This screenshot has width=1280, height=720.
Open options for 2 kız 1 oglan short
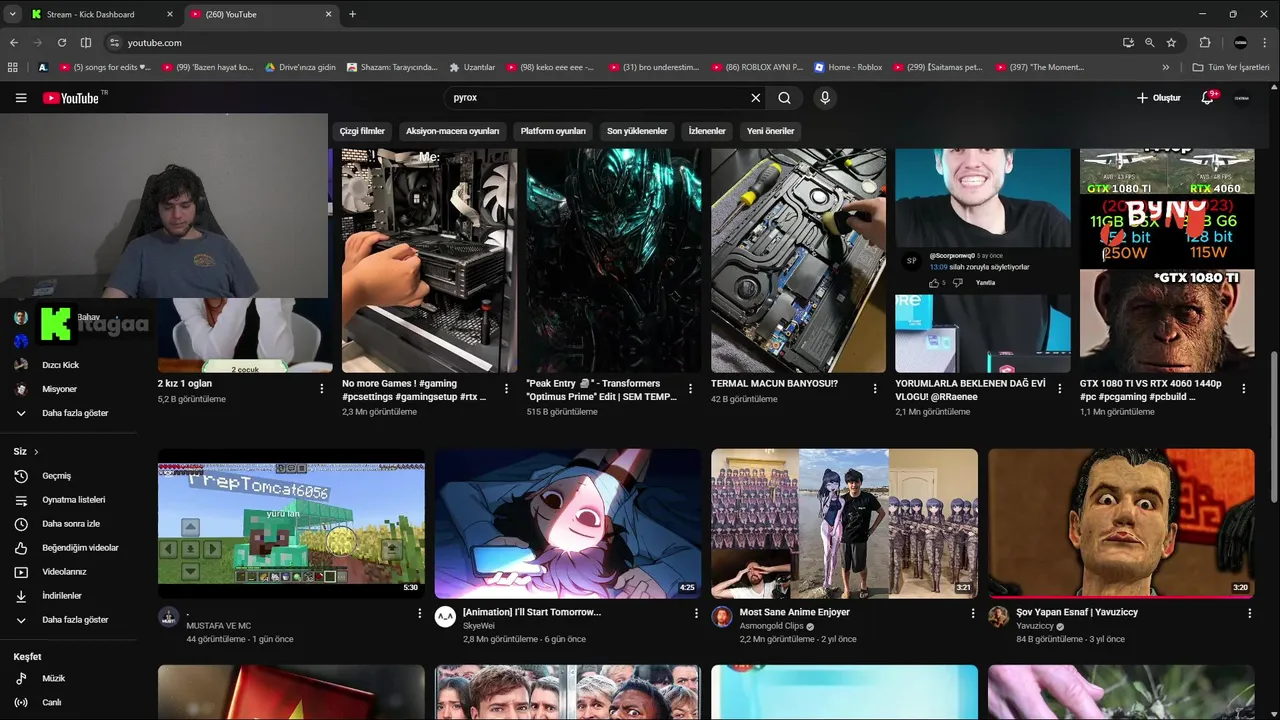pyautogui.click(x=322, y=388)
